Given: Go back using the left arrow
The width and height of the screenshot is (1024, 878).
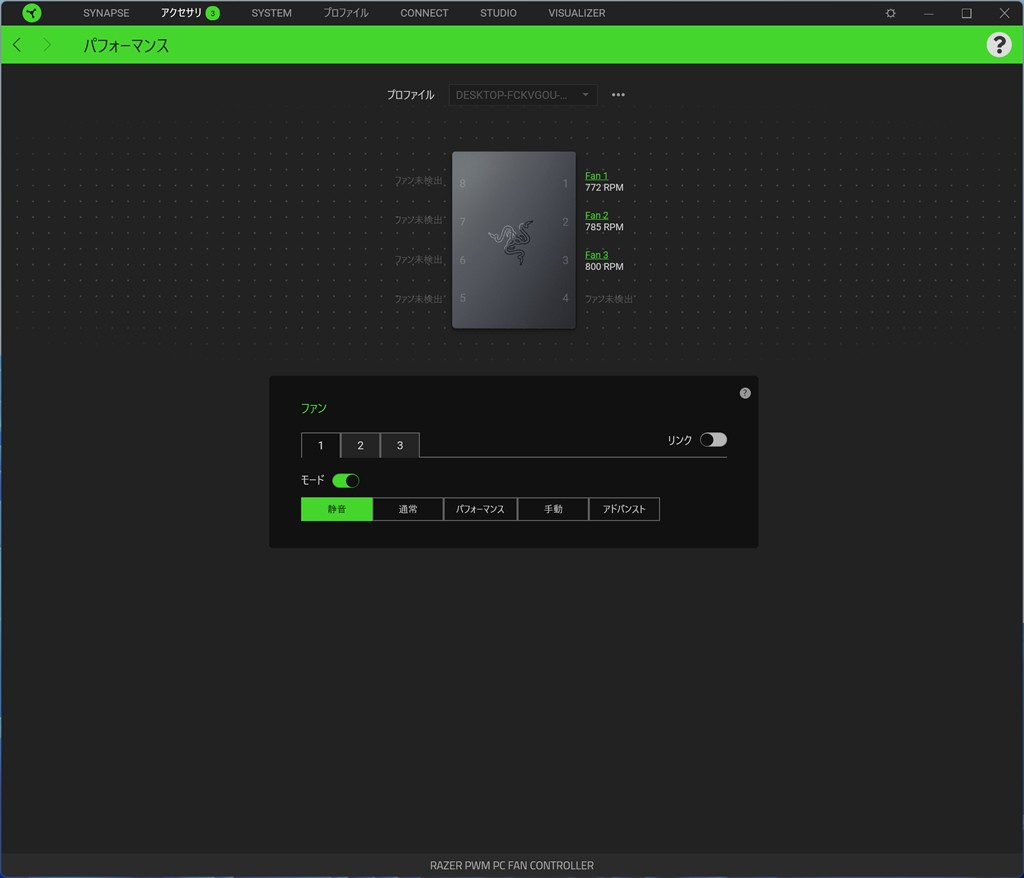Looking at the screenshot, I should click(17, 45).
